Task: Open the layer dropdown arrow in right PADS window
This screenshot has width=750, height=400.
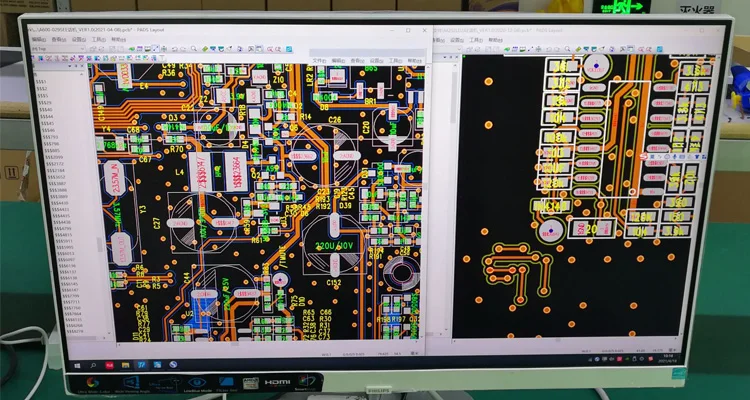Action: 459,50
